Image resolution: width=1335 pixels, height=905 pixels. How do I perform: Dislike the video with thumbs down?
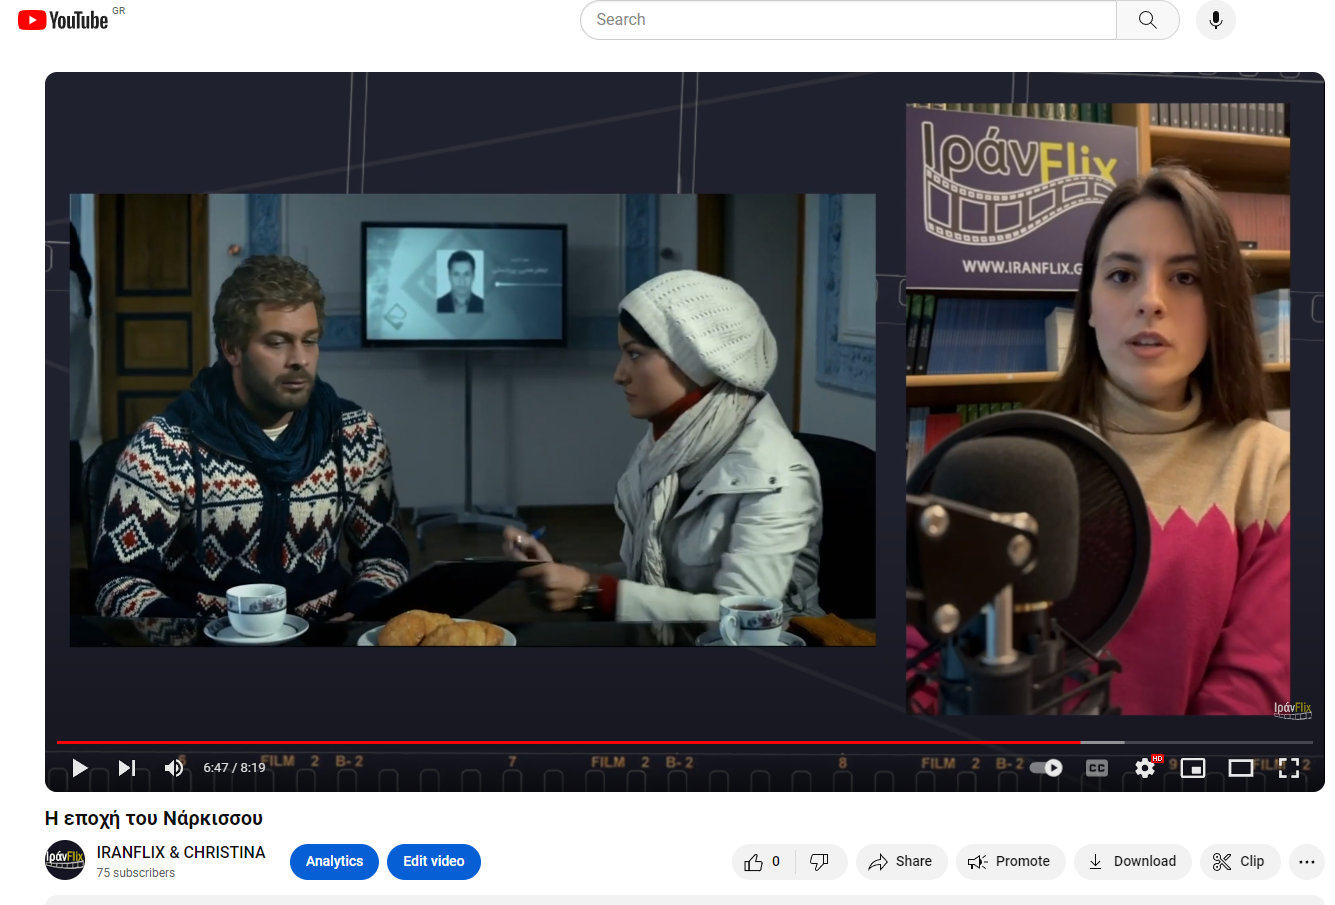(820, 862)
